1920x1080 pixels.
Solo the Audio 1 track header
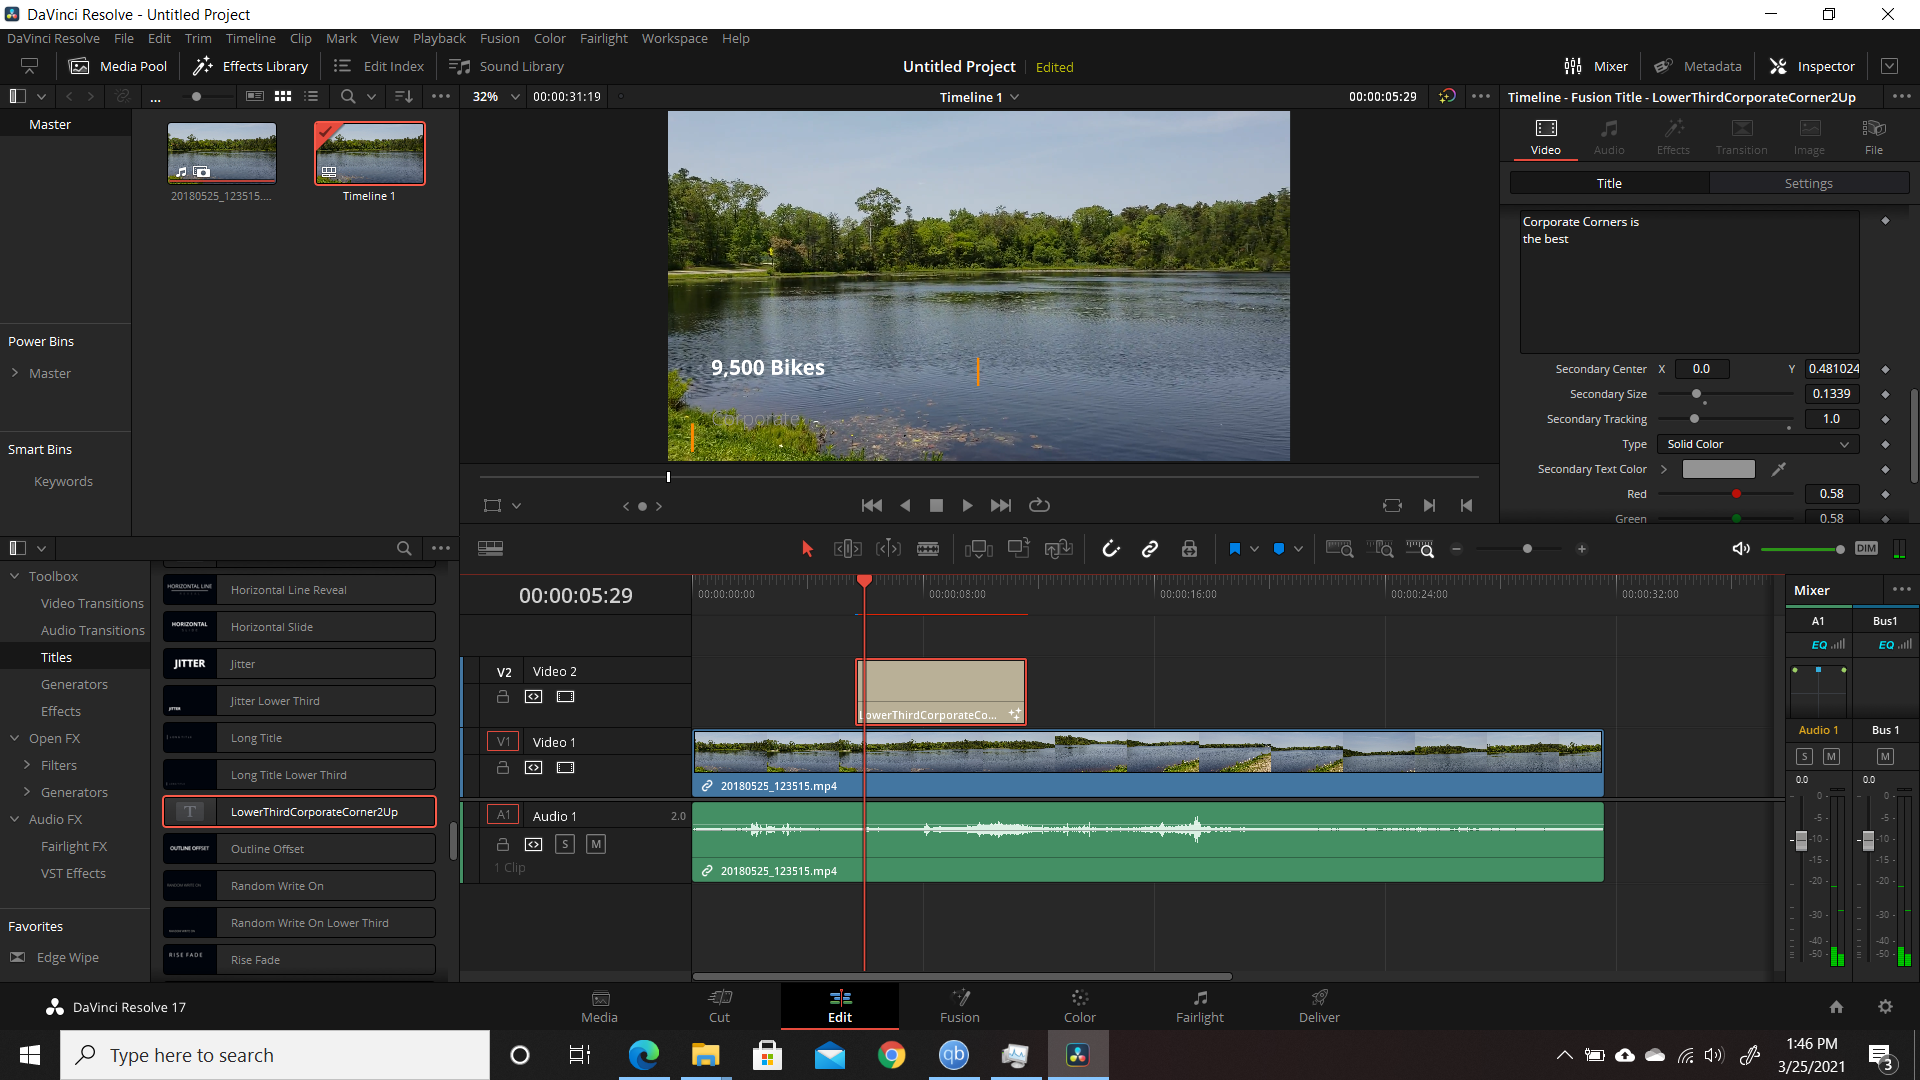click(x=565, y=844)
